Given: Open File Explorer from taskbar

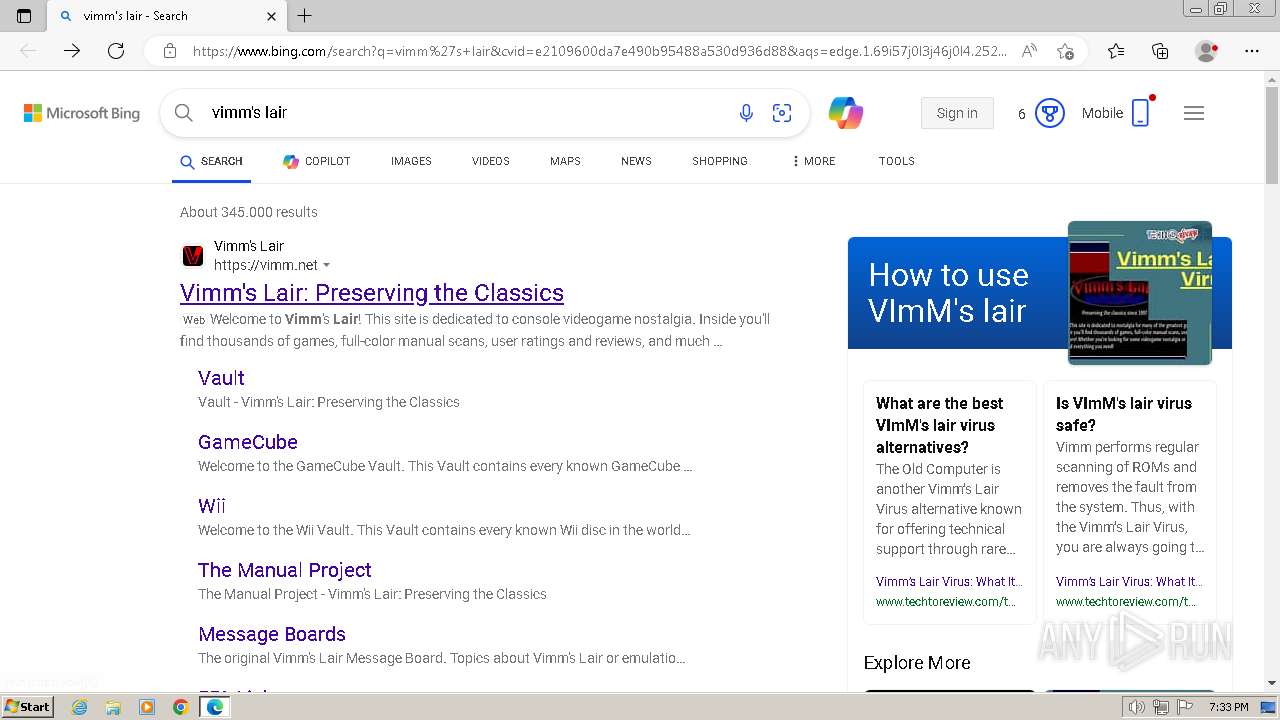Looking at the screenshot, I should pyautogui.click(x=113, y=707).
